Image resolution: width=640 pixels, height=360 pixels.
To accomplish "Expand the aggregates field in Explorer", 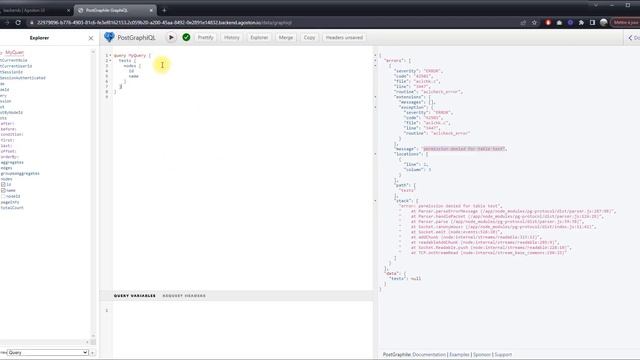I will point(12,162).
